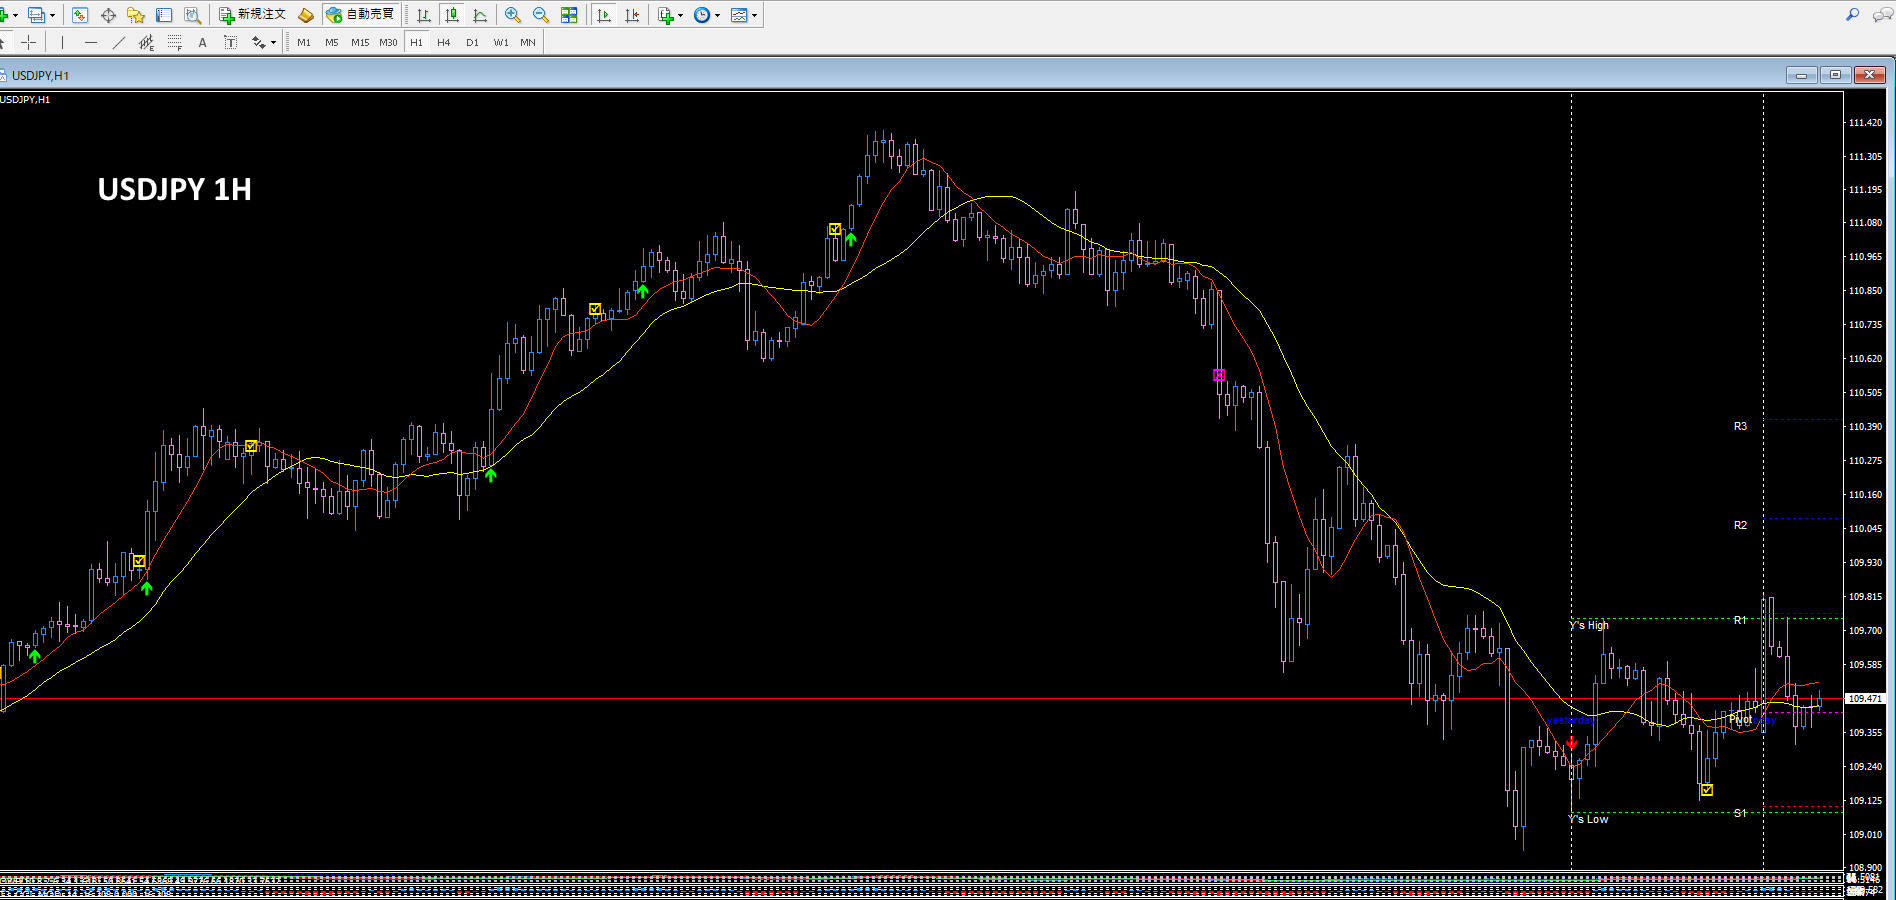Viewport: 1896px width, 900px height.
Task: Select the horizontal line drawing tool
Action: pos(91,42)
